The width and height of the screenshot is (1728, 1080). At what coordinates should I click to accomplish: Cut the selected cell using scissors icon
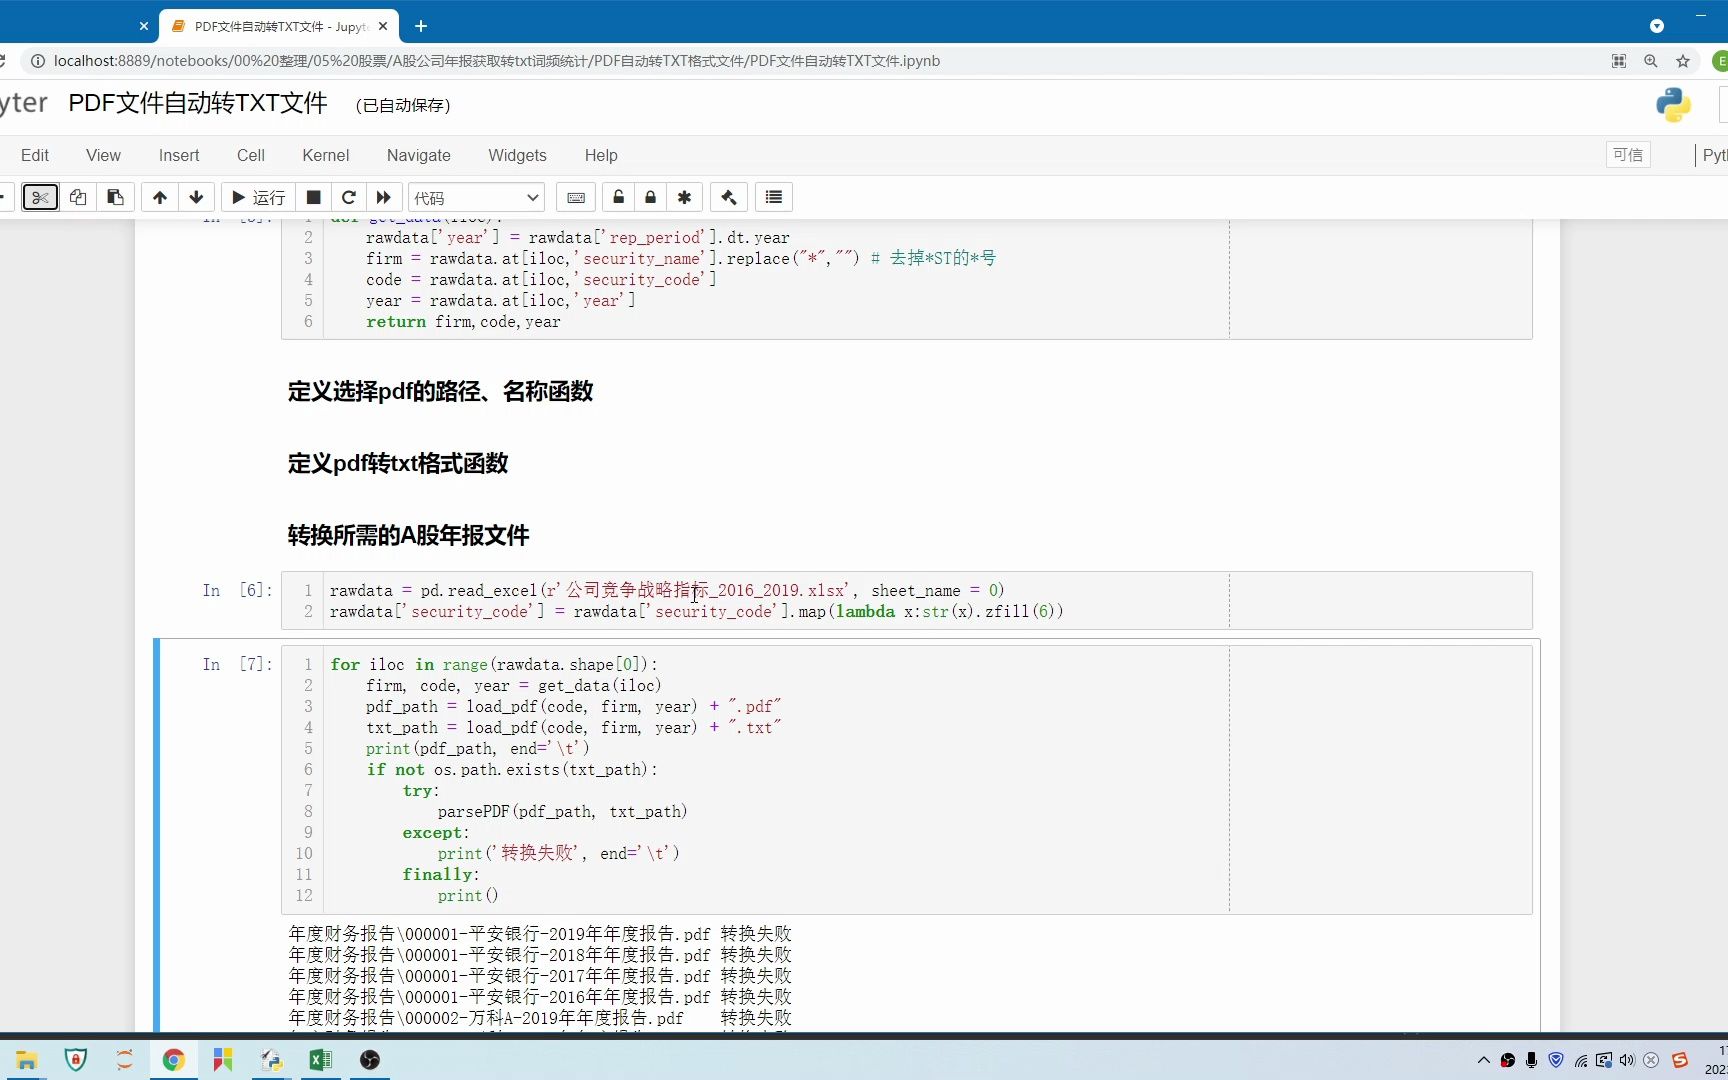(x=40, y=197)
